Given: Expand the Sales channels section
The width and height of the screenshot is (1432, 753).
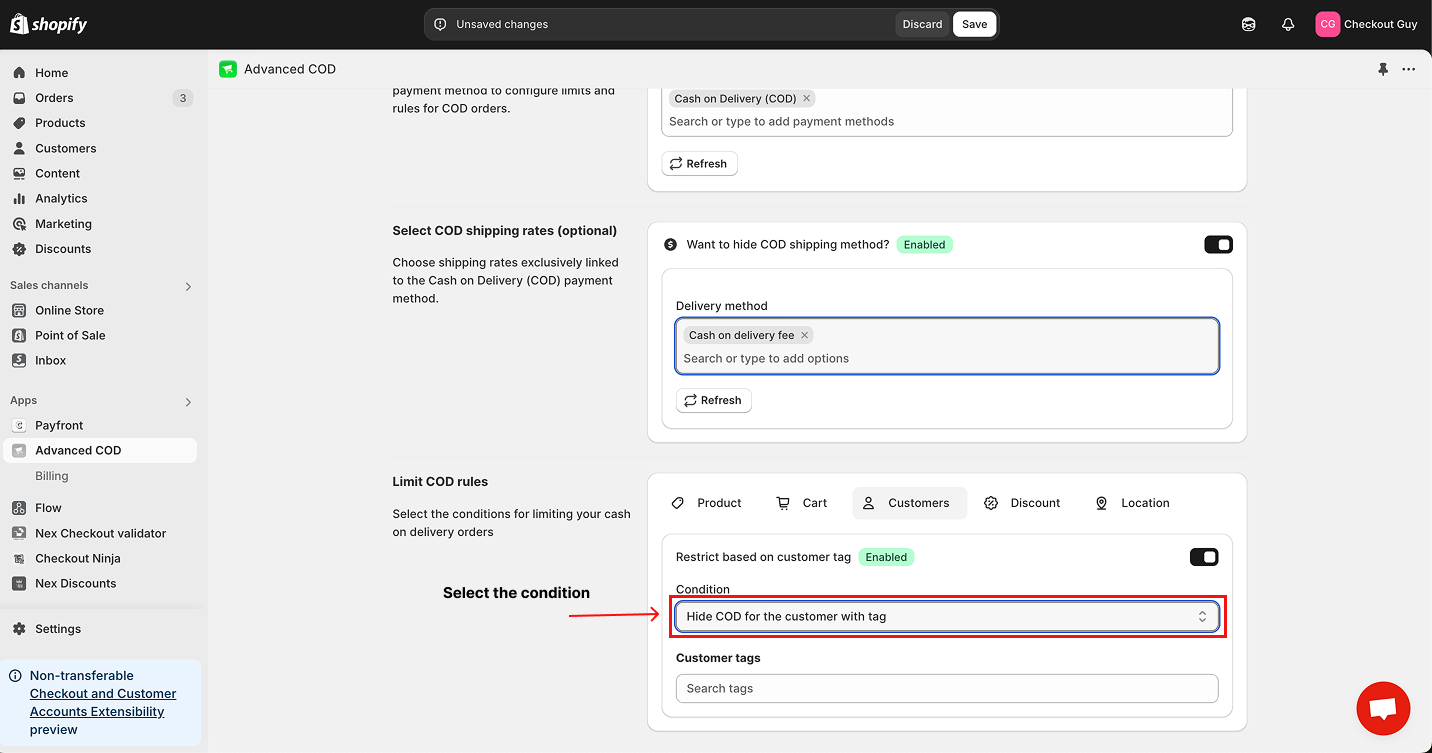Looking at the screenshot, I should [188, 286].
